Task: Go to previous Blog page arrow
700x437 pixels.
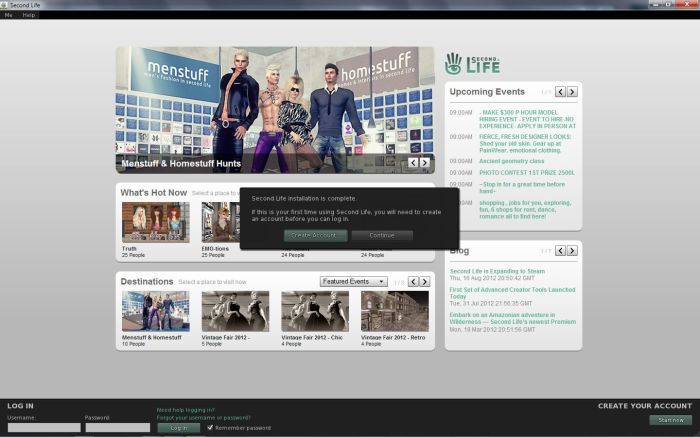Action: coord(561,250)
